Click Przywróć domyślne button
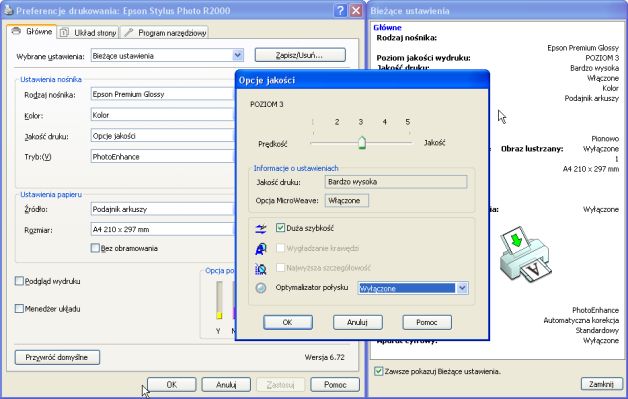Viewport: 628px width, 399px height. (57, 357)
